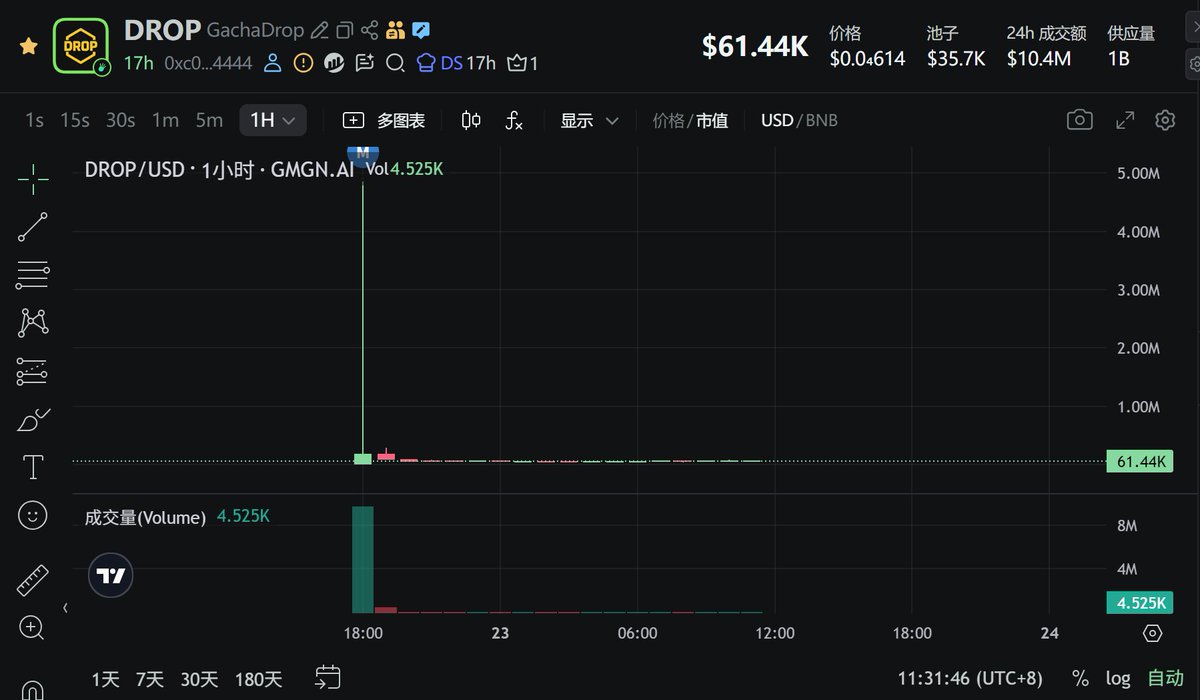Copy the 0xc0...4444 contract address
Image resolution: width=1200 pixels, height=700 pixels.
[208, 63]
